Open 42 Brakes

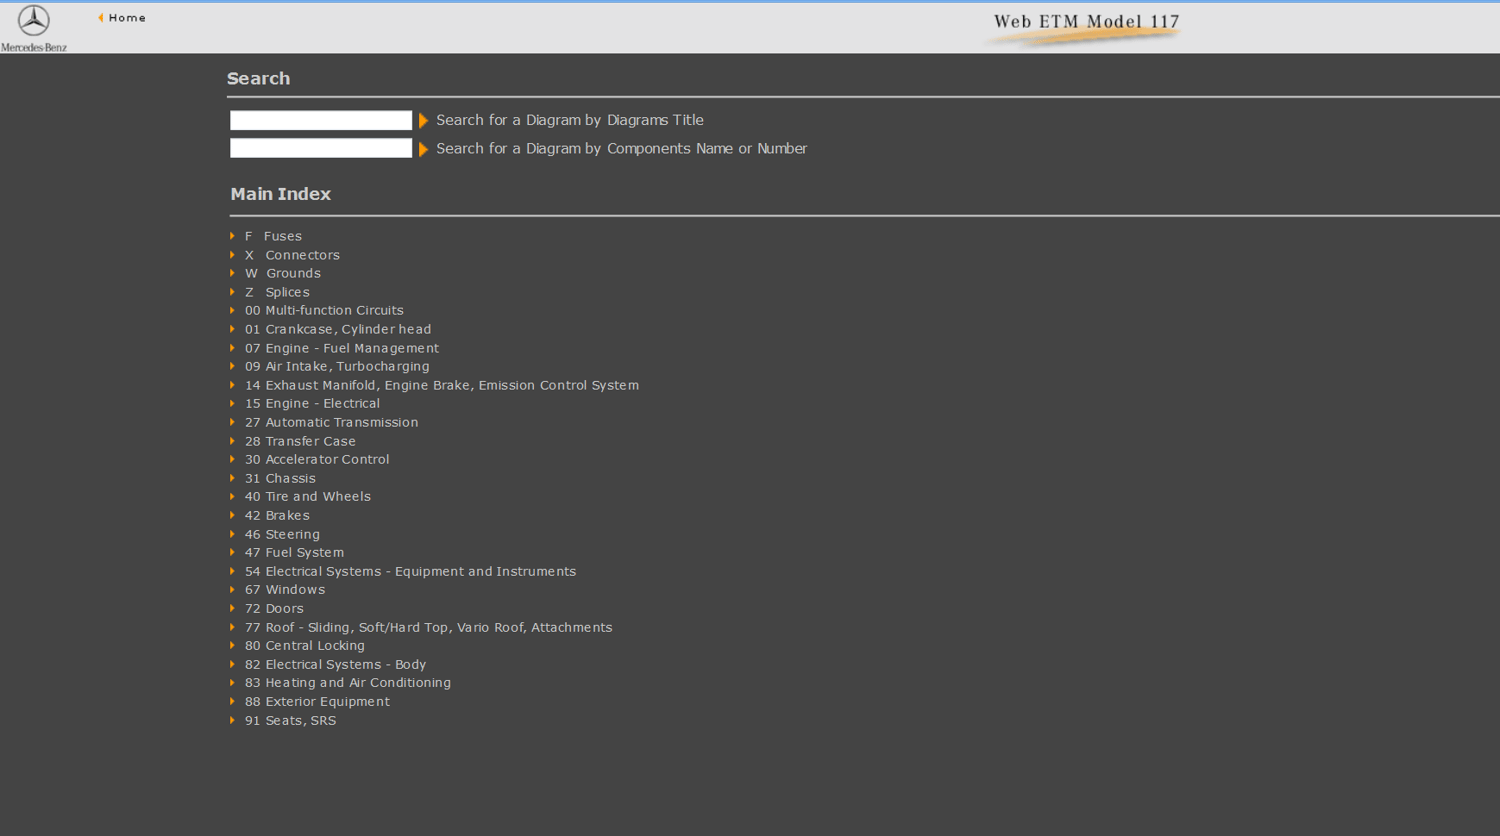click(x=277, y=515)
